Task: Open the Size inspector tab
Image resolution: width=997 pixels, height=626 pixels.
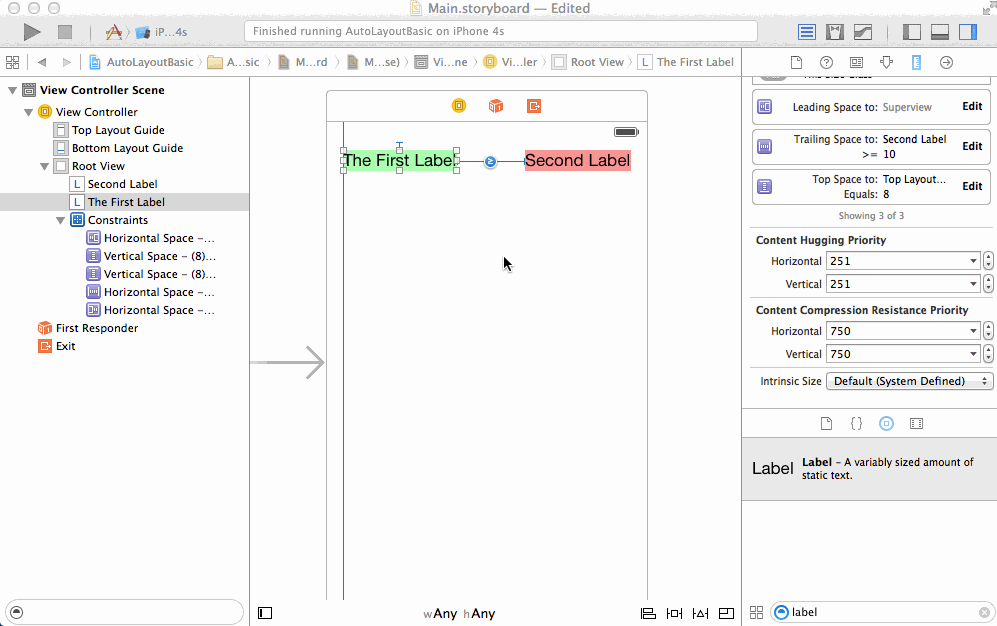Action: 916,62
